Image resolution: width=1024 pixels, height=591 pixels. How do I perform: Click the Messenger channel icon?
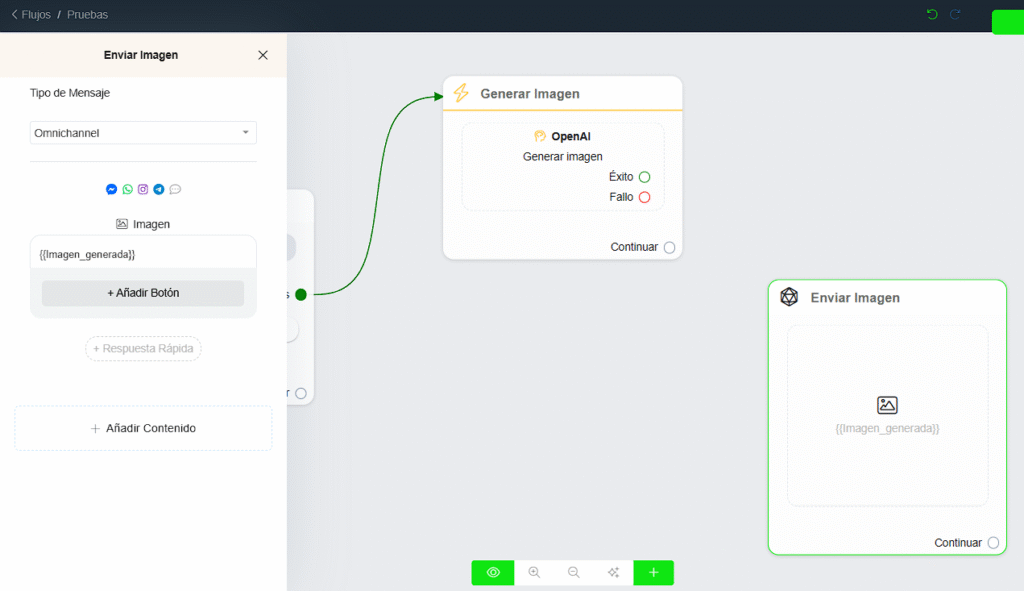coord(112,189)
